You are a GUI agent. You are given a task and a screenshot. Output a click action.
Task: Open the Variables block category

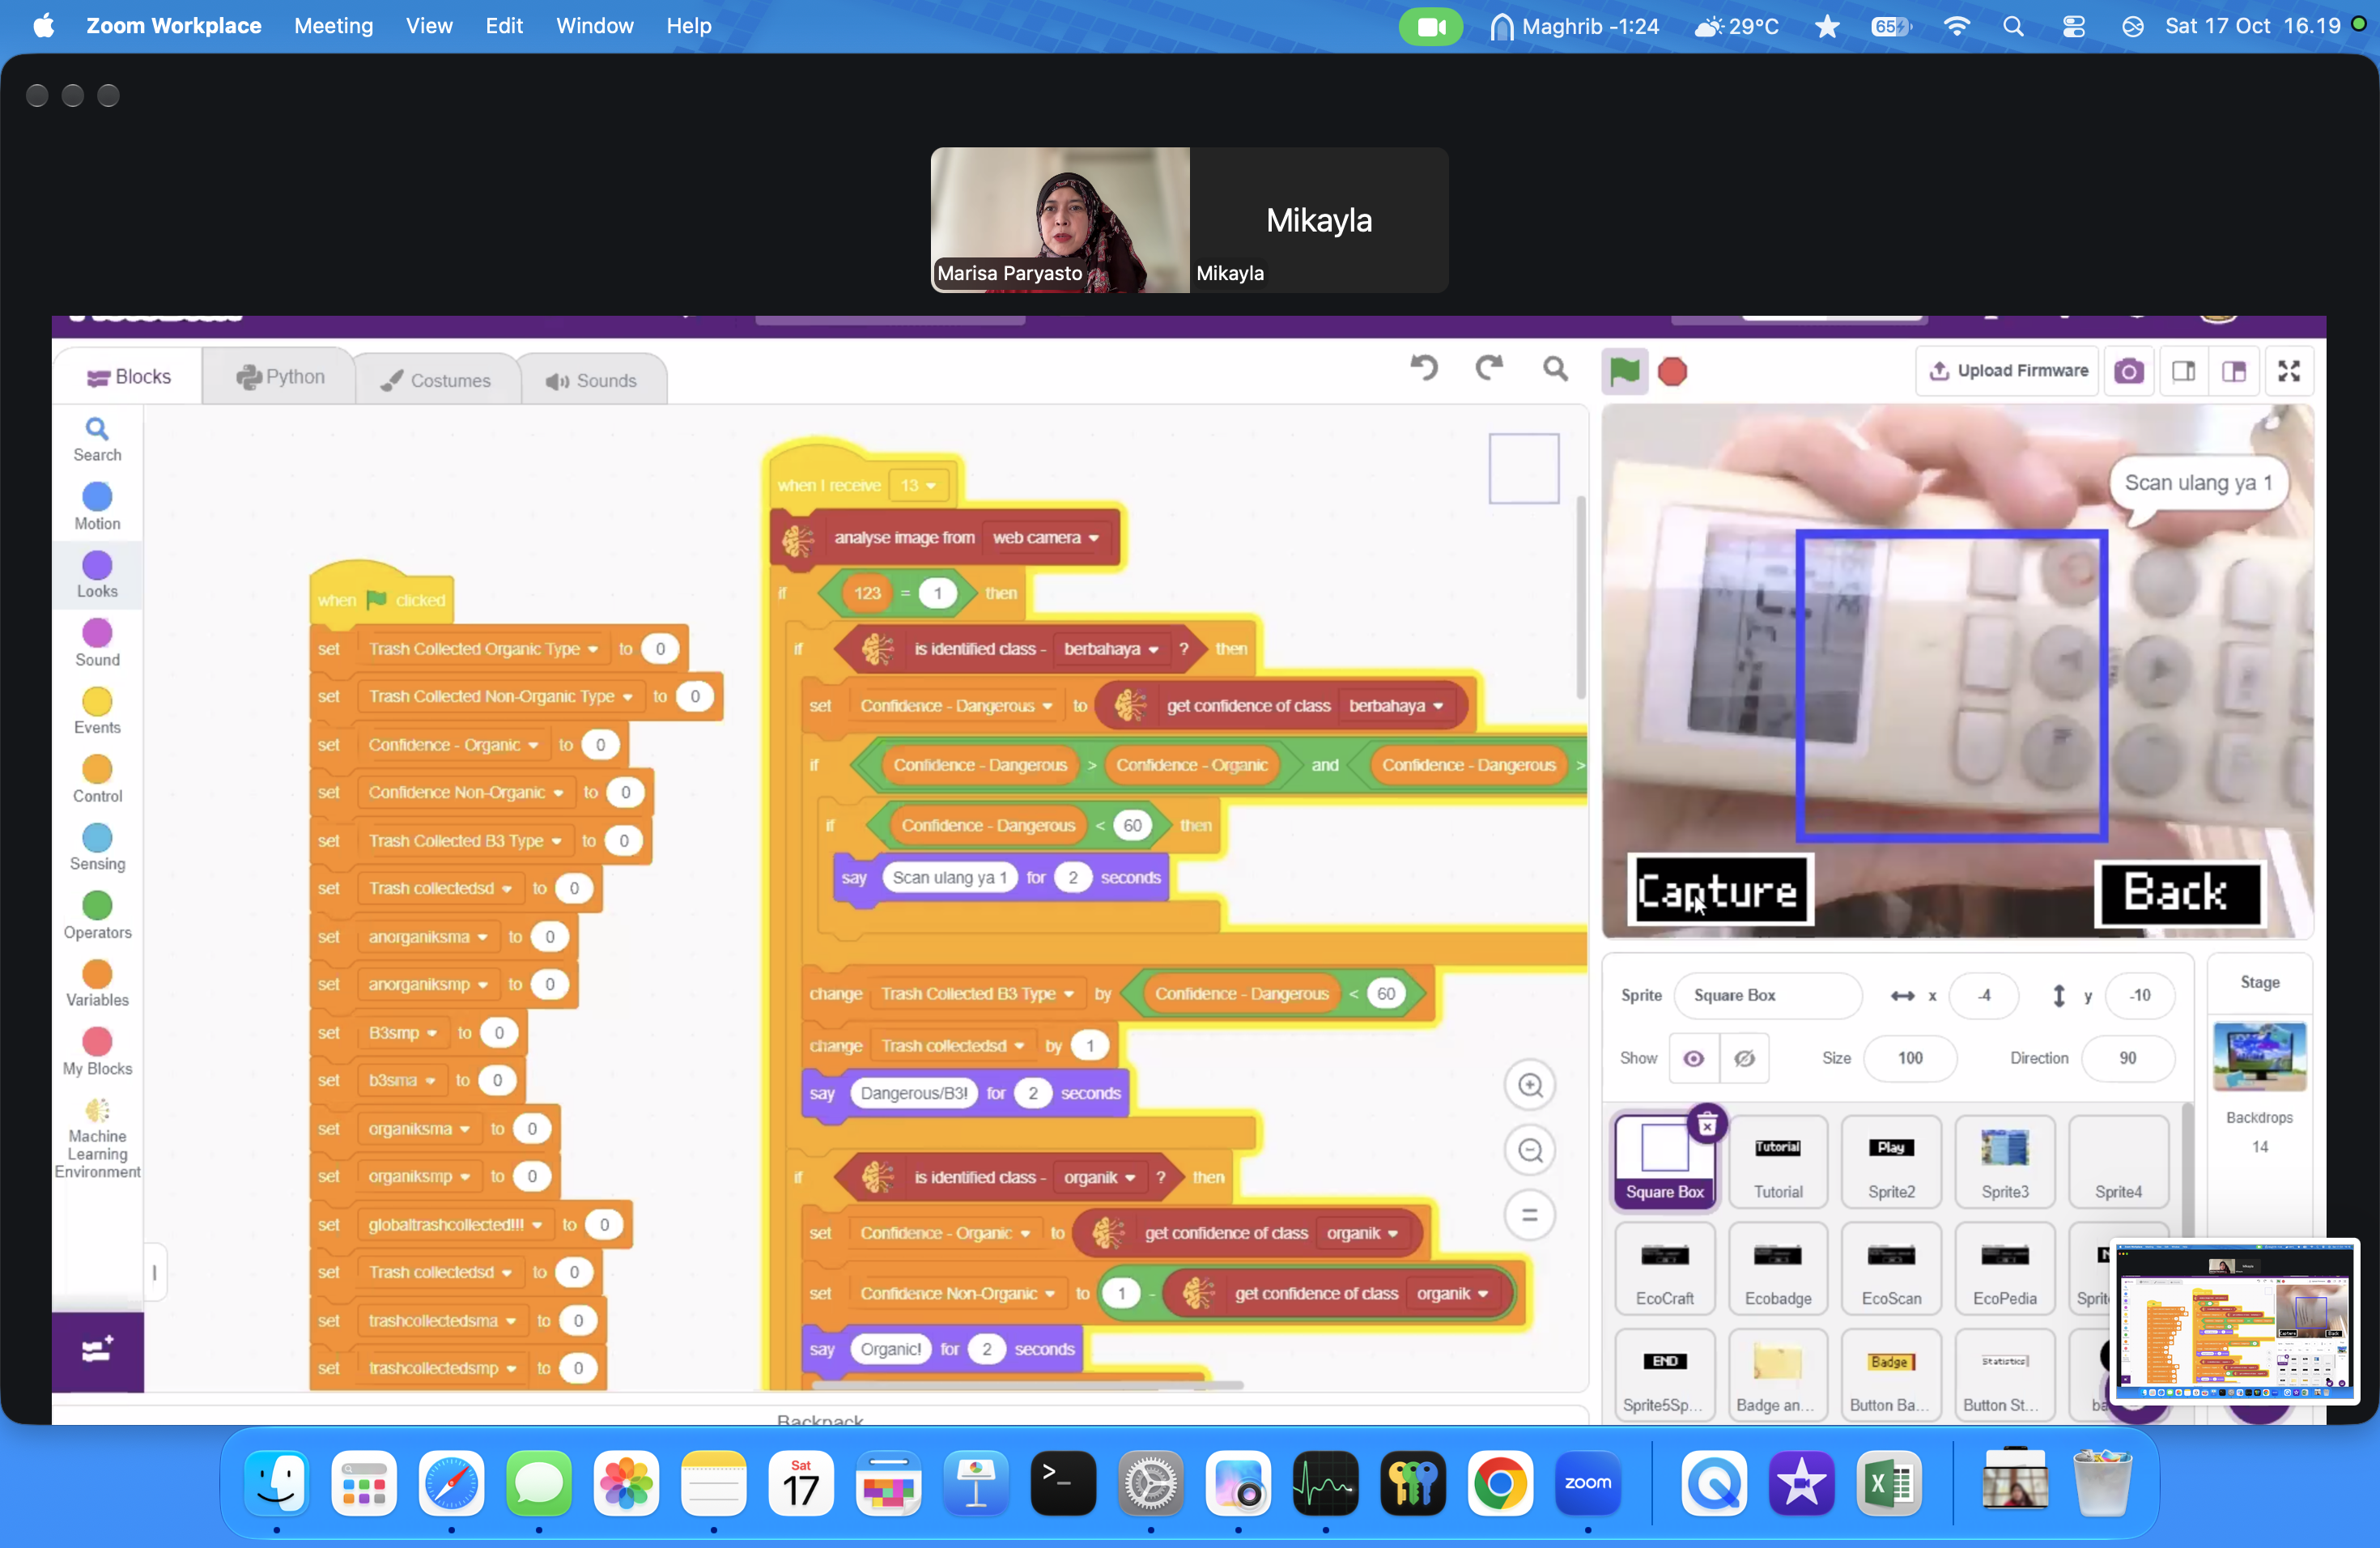97,984
